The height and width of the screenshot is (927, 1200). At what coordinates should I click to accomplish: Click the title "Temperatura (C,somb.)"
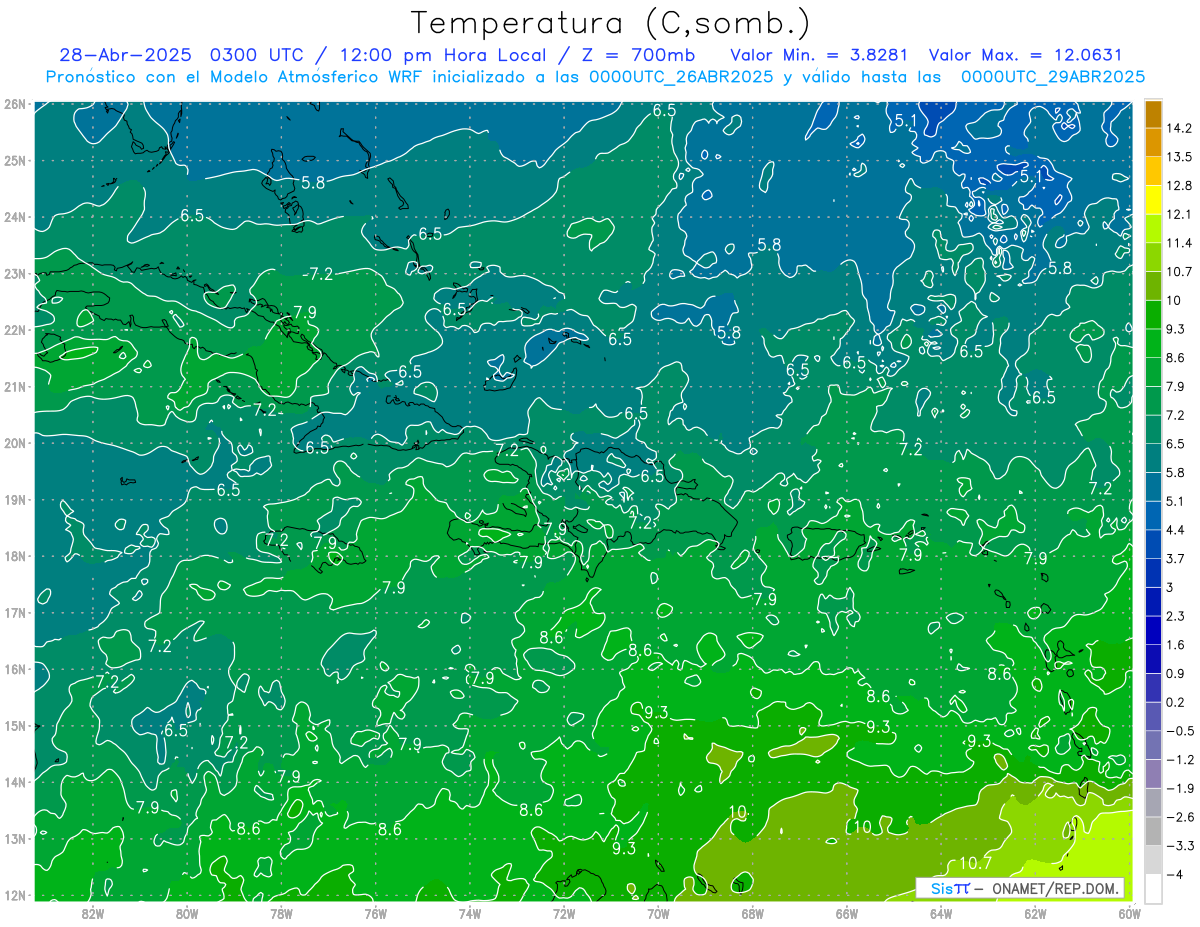[611, 23]
